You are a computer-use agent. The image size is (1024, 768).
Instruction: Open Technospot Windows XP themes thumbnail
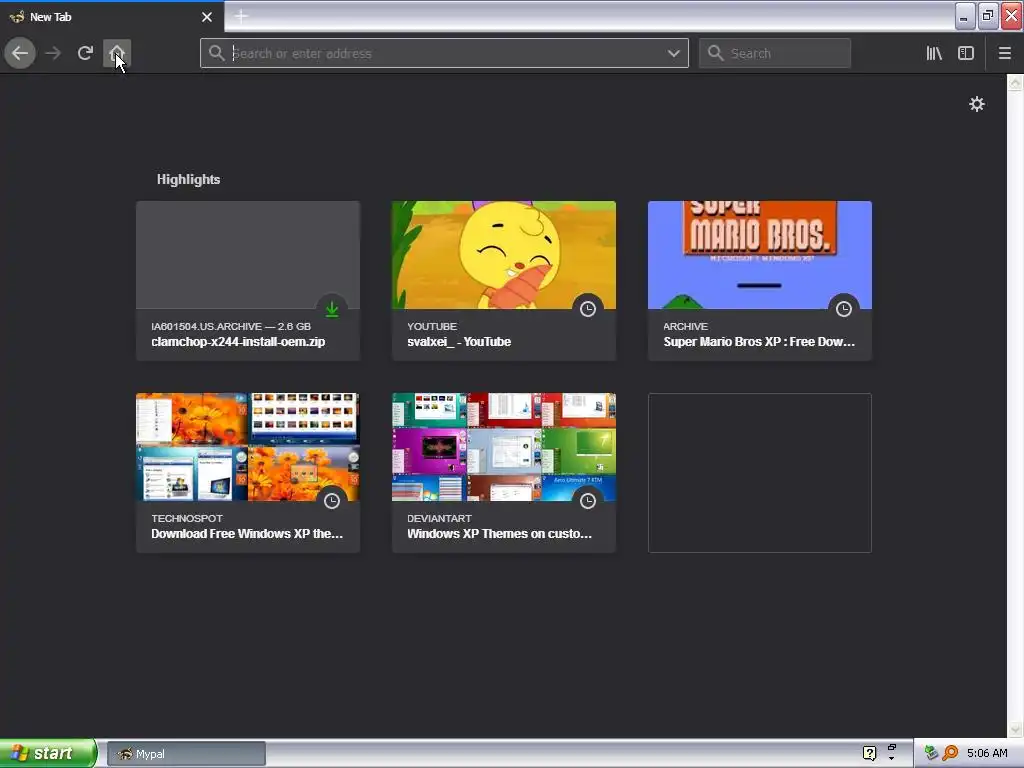[248, 447]
